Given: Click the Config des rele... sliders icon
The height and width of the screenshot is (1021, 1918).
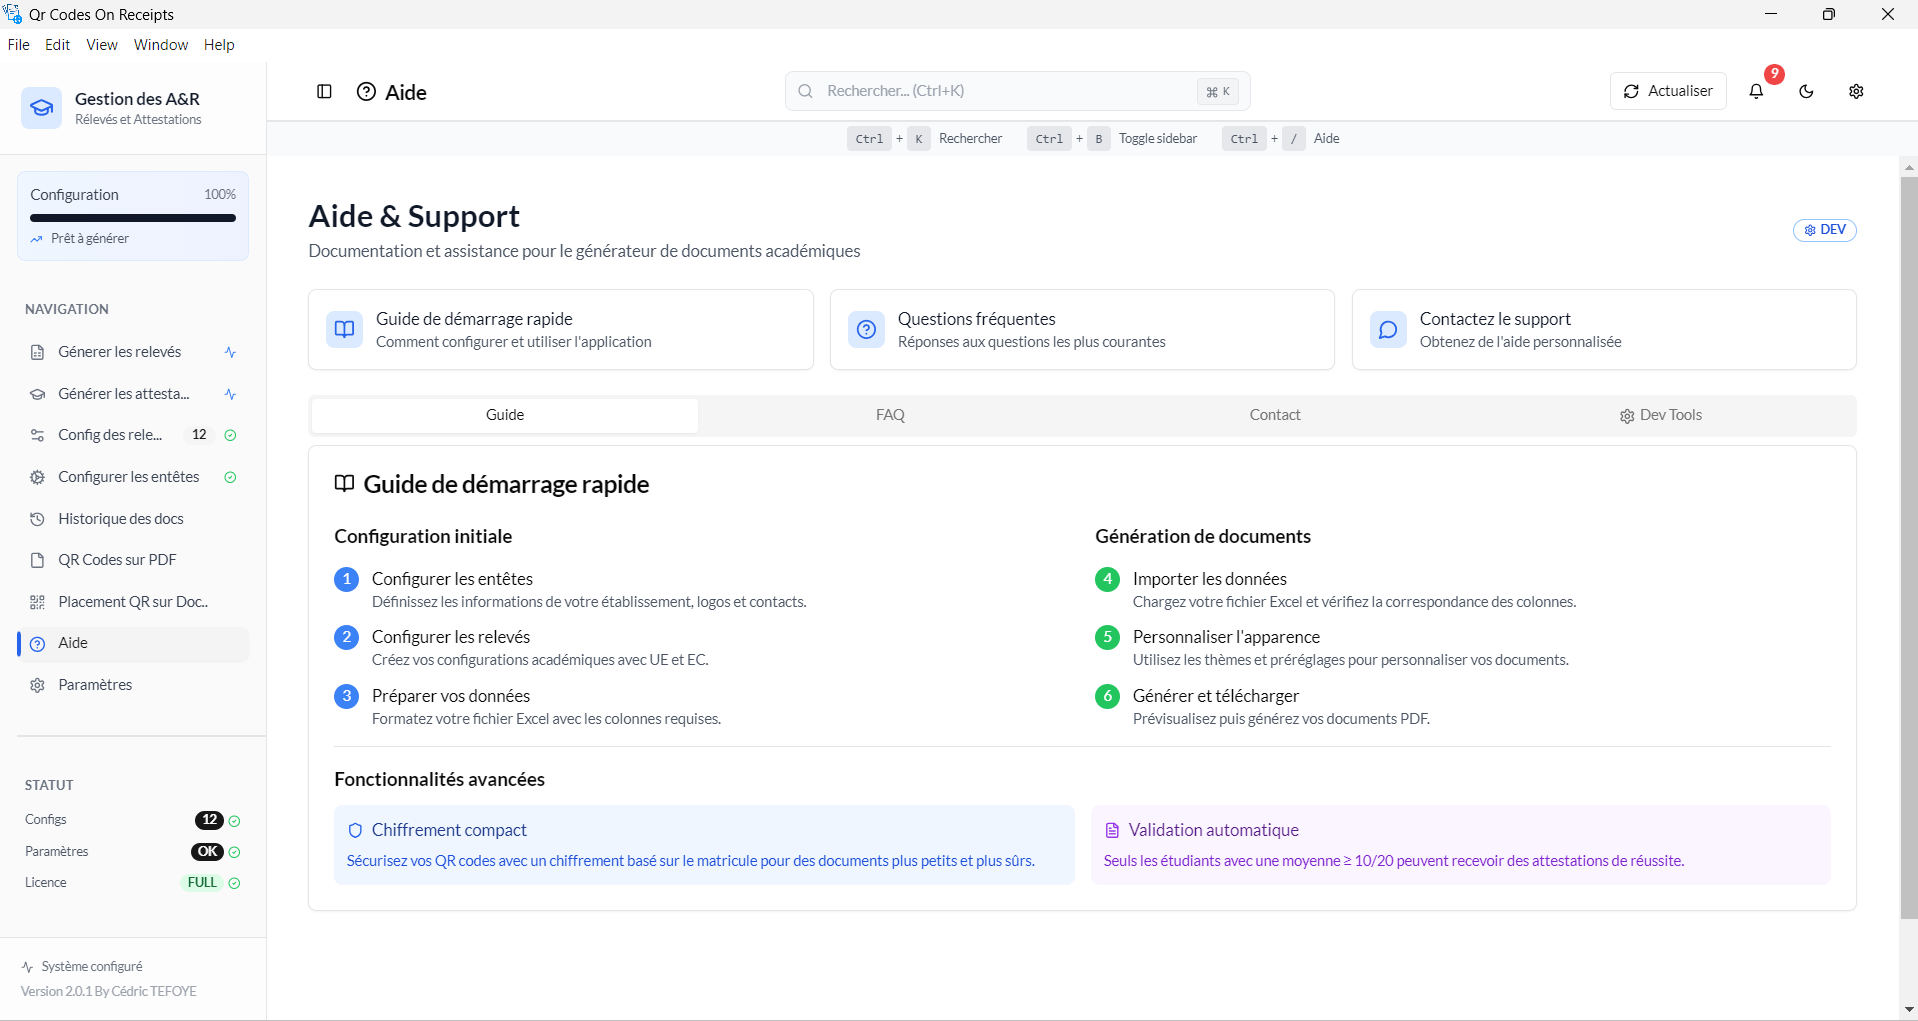Looking at the screenshot, I should (x=37, y=435).
